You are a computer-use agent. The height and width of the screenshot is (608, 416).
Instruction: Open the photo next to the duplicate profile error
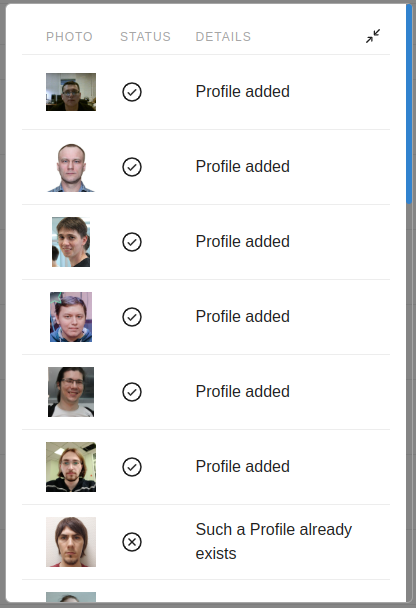pyautogui.click(x=71, y=542)
